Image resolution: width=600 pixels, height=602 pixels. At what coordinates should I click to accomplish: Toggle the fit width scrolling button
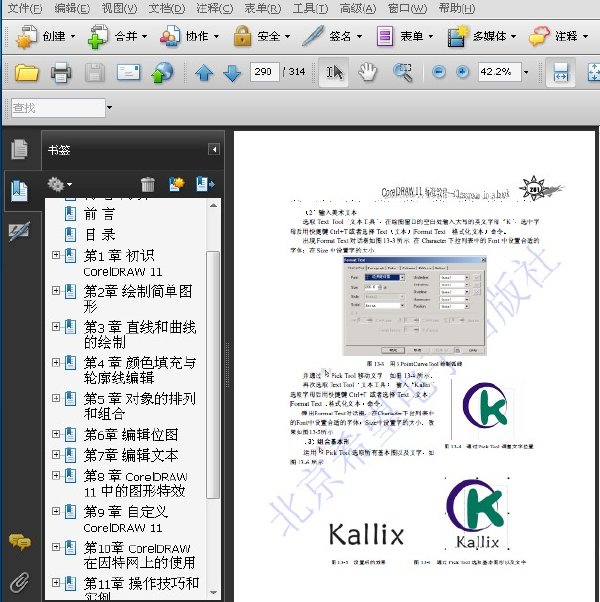(560, 72)
